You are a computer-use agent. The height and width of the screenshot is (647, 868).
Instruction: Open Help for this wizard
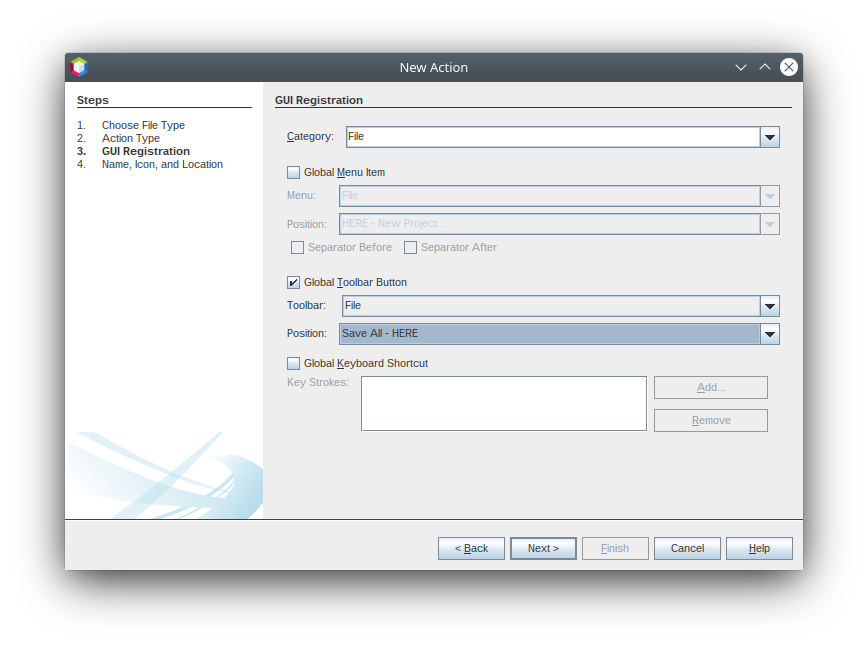[x=759, y=548]
